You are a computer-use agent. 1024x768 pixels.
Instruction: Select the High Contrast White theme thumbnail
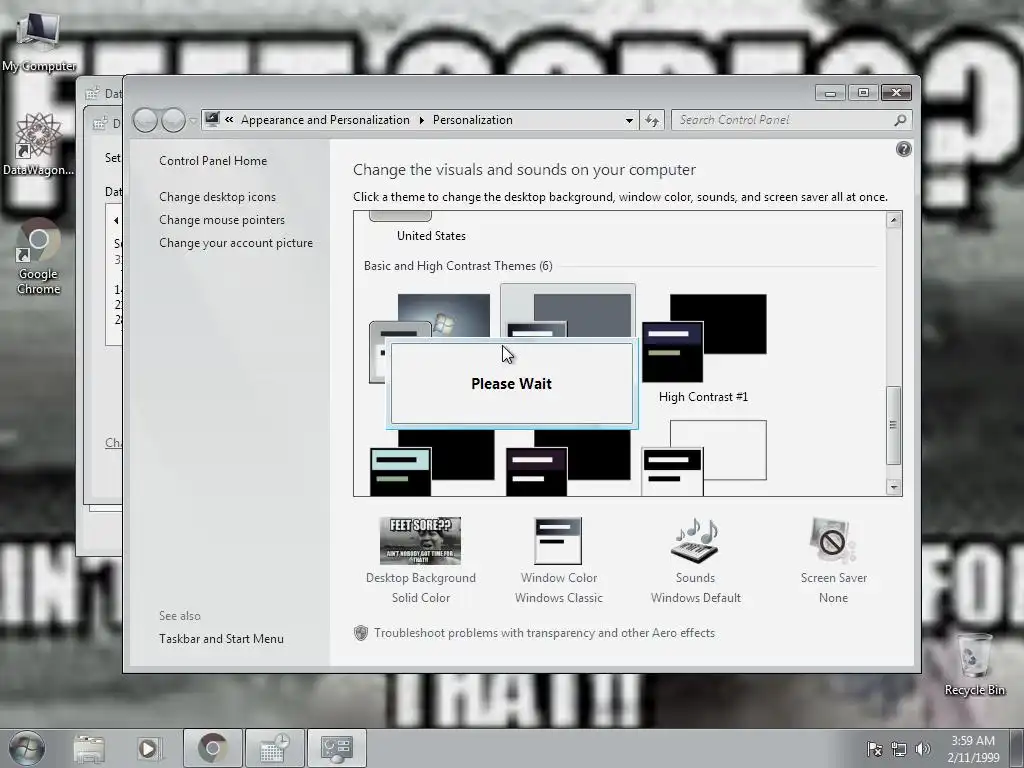[704, 458]
